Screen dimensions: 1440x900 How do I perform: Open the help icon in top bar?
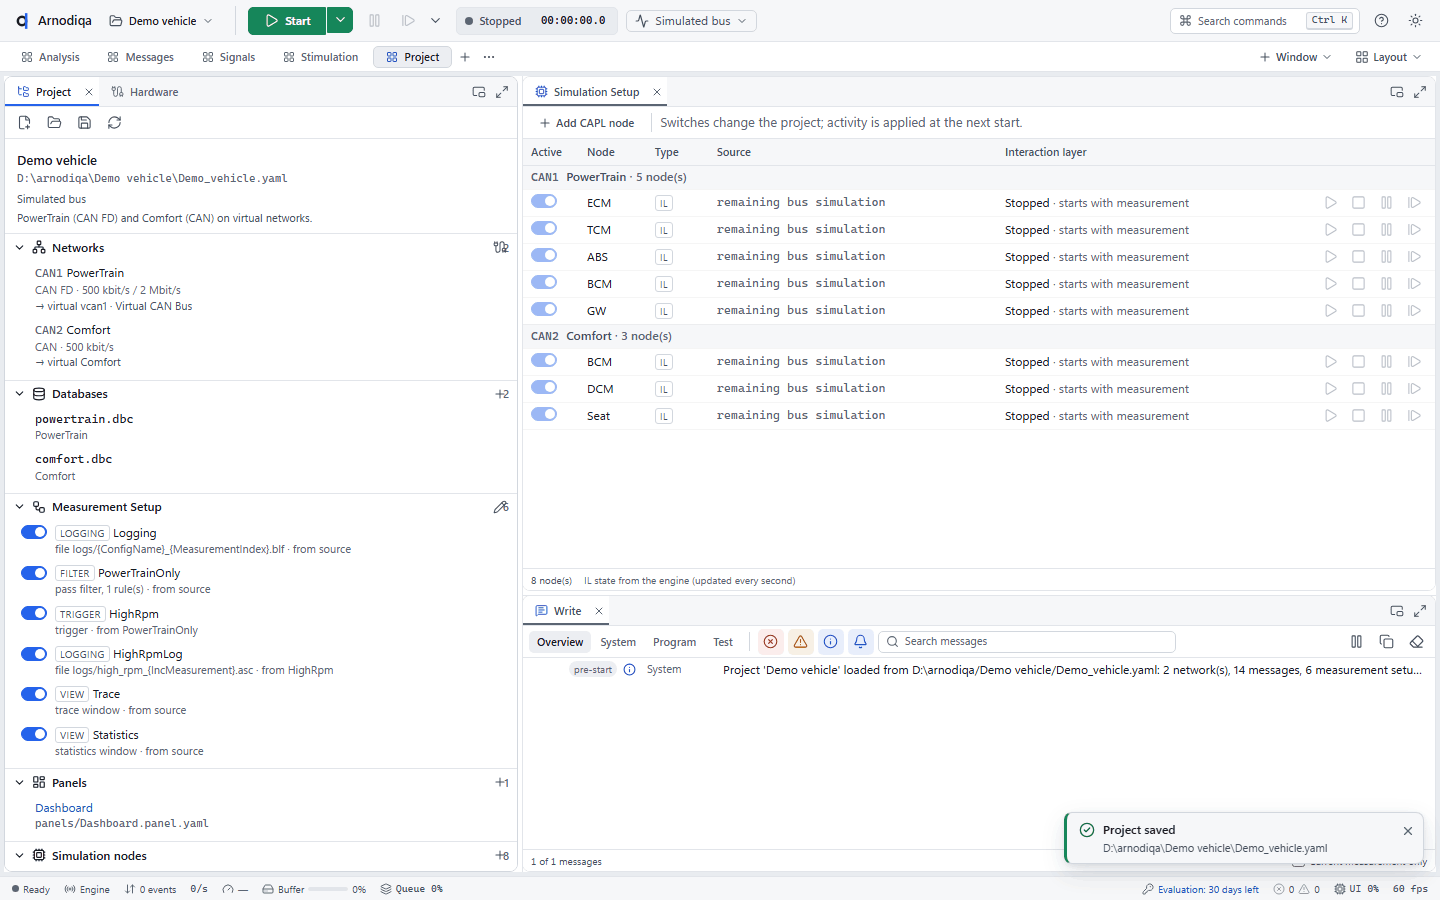pos(1381,20)
